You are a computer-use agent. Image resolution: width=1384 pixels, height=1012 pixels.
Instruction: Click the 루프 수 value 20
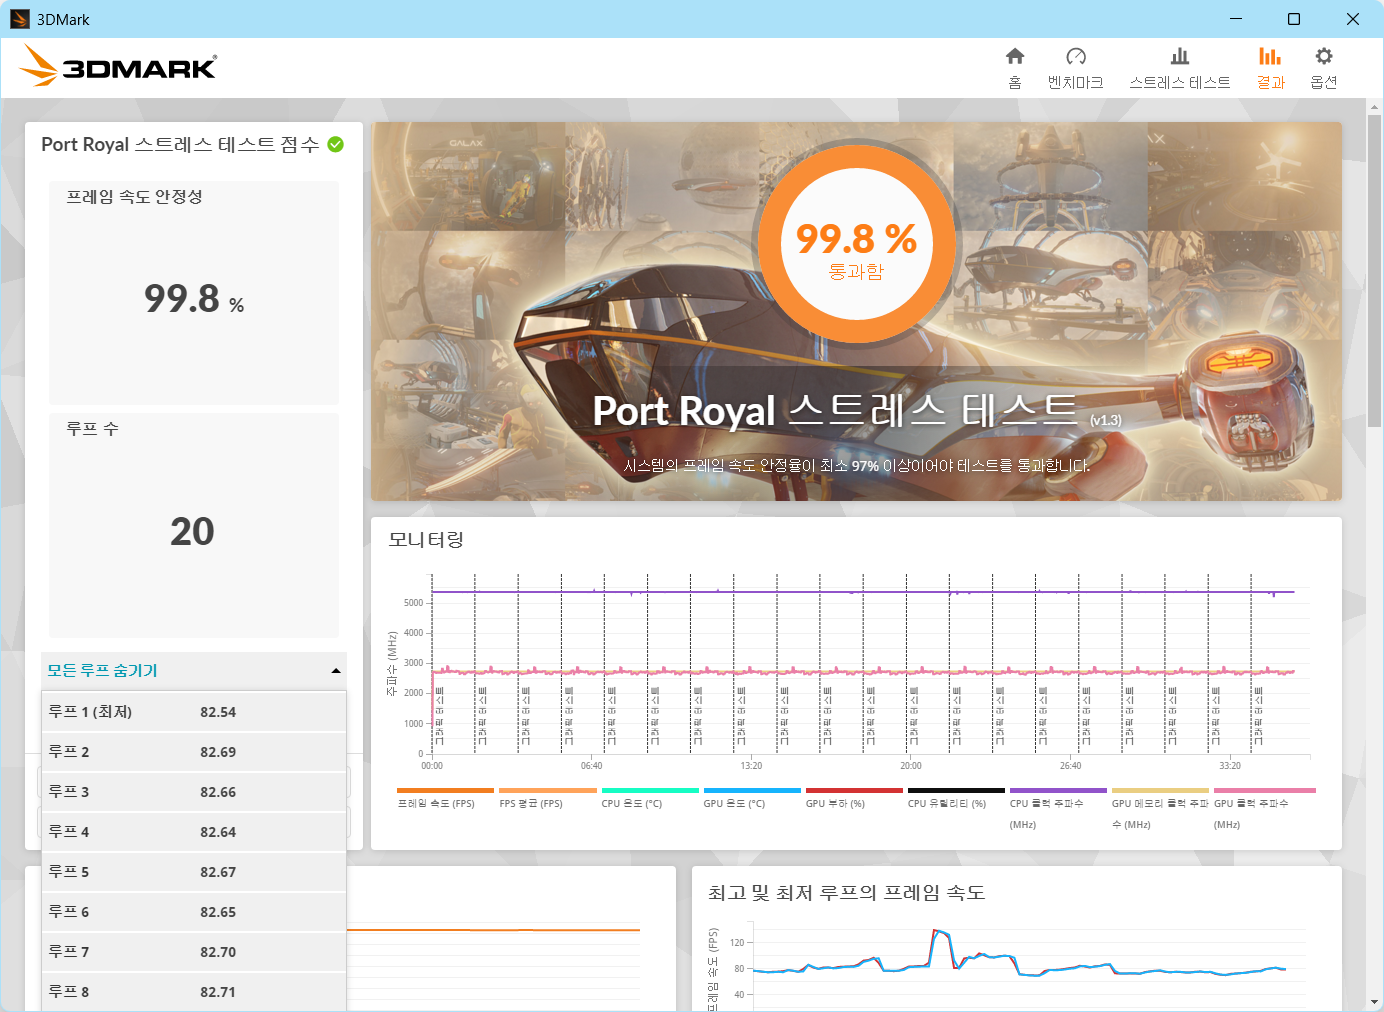tap(192, 531)
